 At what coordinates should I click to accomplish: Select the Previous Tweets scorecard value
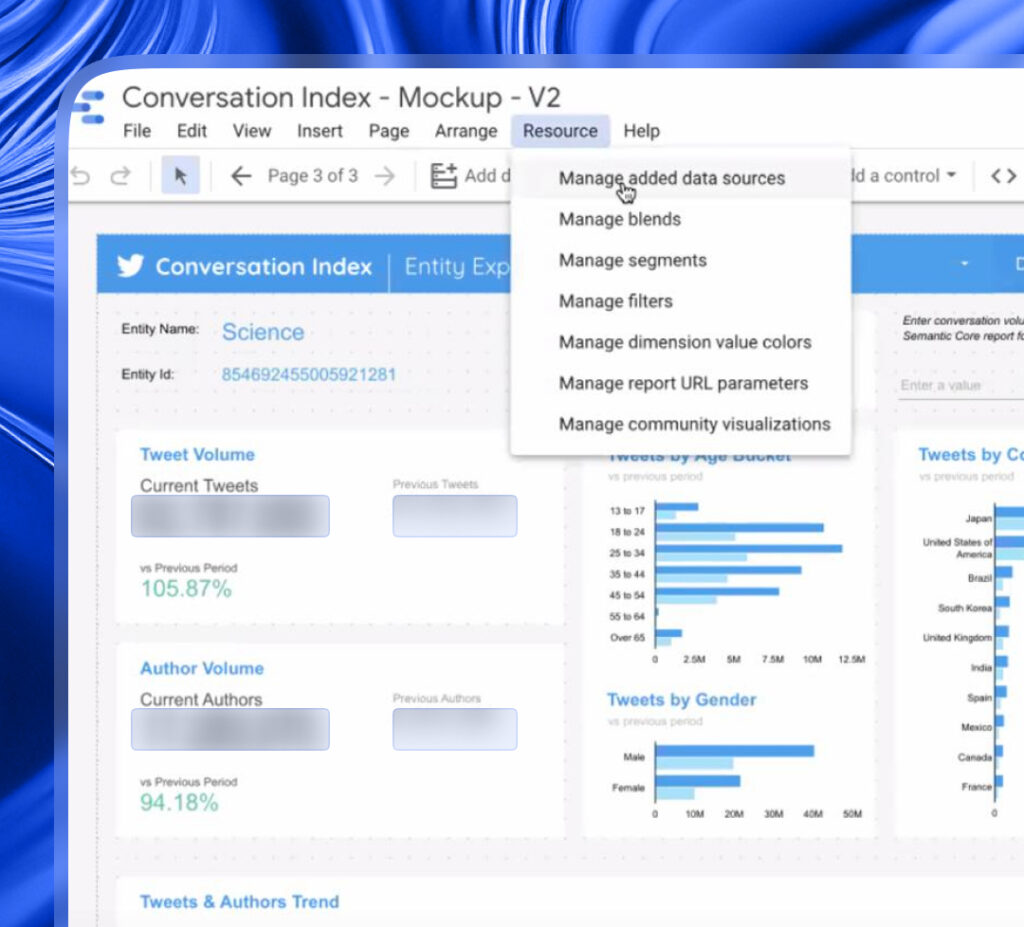coord(455,516)
